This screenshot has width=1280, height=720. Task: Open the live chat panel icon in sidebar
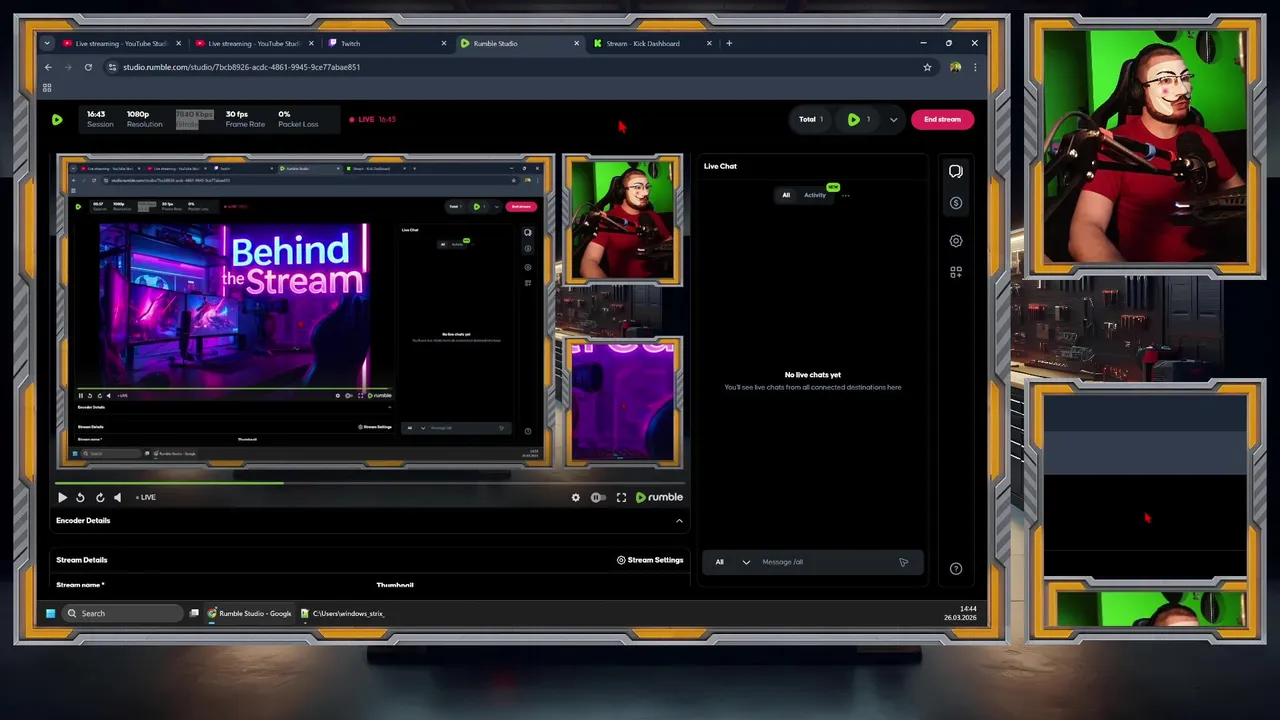(956, 171)
